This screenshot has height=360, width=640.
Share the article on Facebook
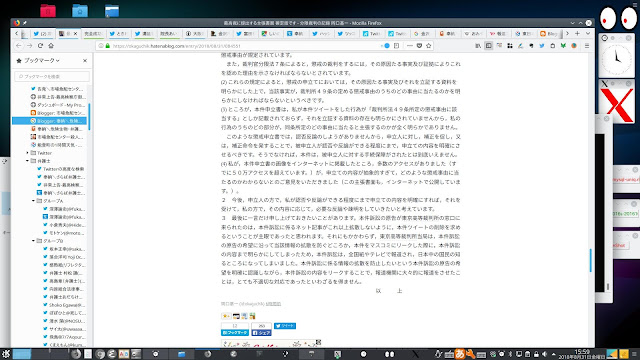click(261, 333)
